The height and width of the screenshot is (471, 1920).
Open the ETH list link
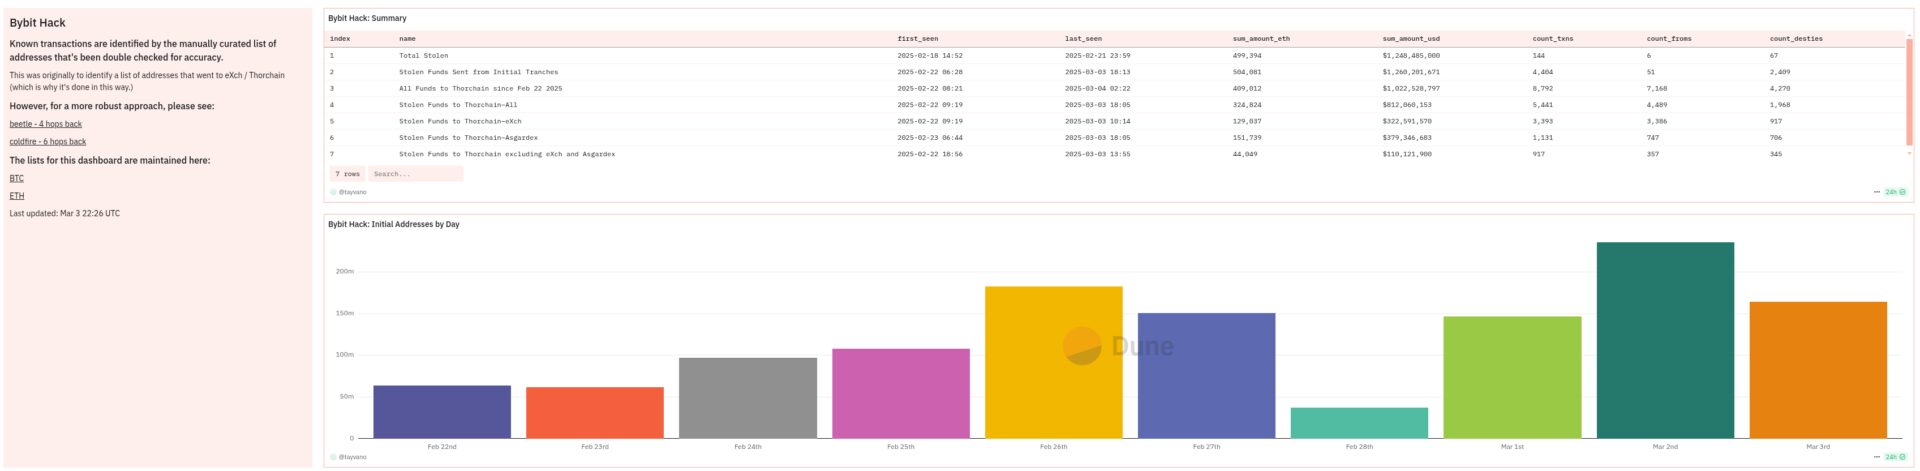coord(17,196)
